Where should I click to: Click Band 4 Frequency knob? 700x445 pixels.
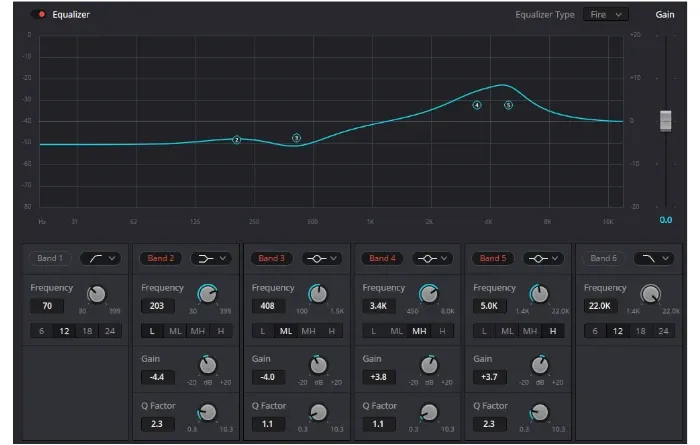point(429,294)
